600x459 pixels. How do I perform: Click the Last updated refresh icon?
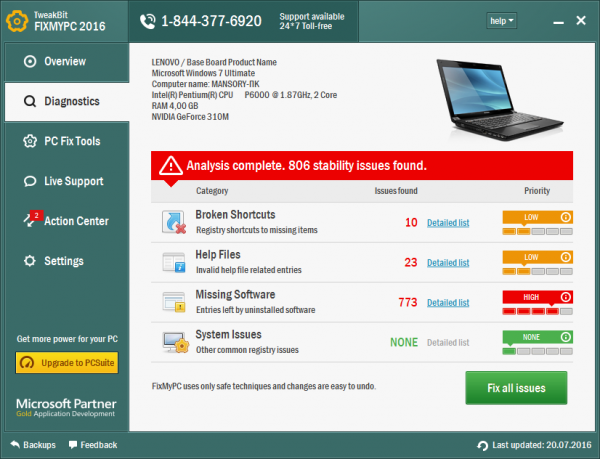[483, 446]
